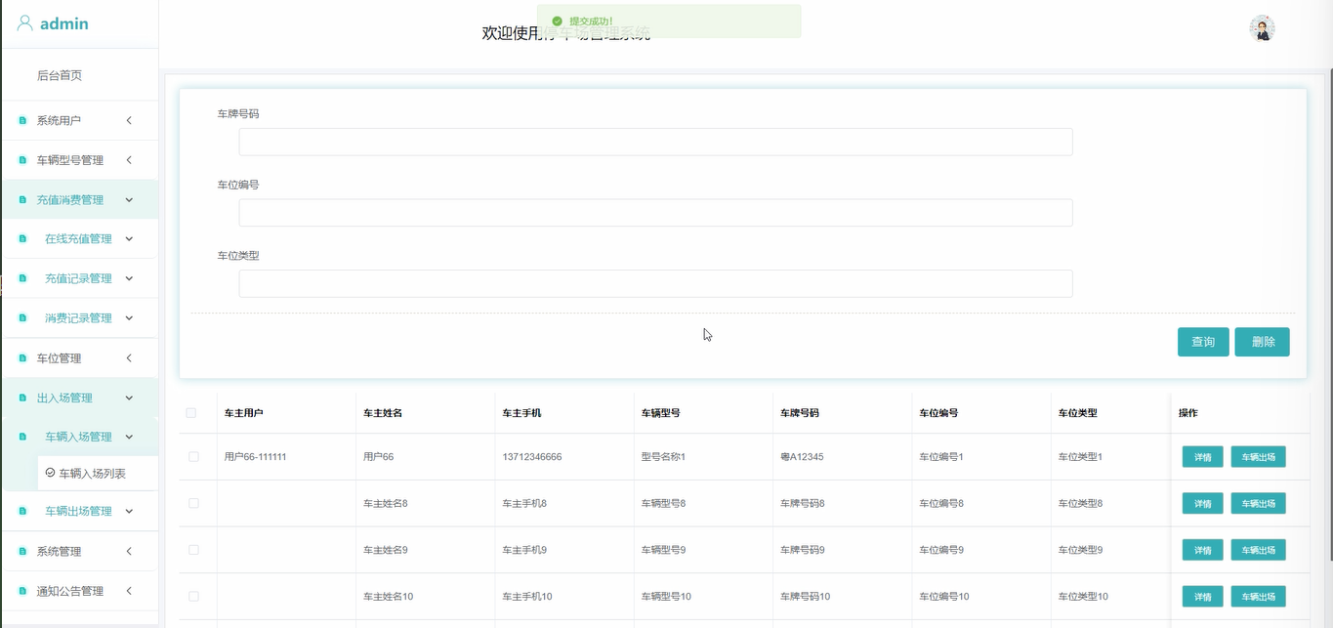1333x628 pixels.
Task: Open the 系统管理 menu label
Action: 59,552
